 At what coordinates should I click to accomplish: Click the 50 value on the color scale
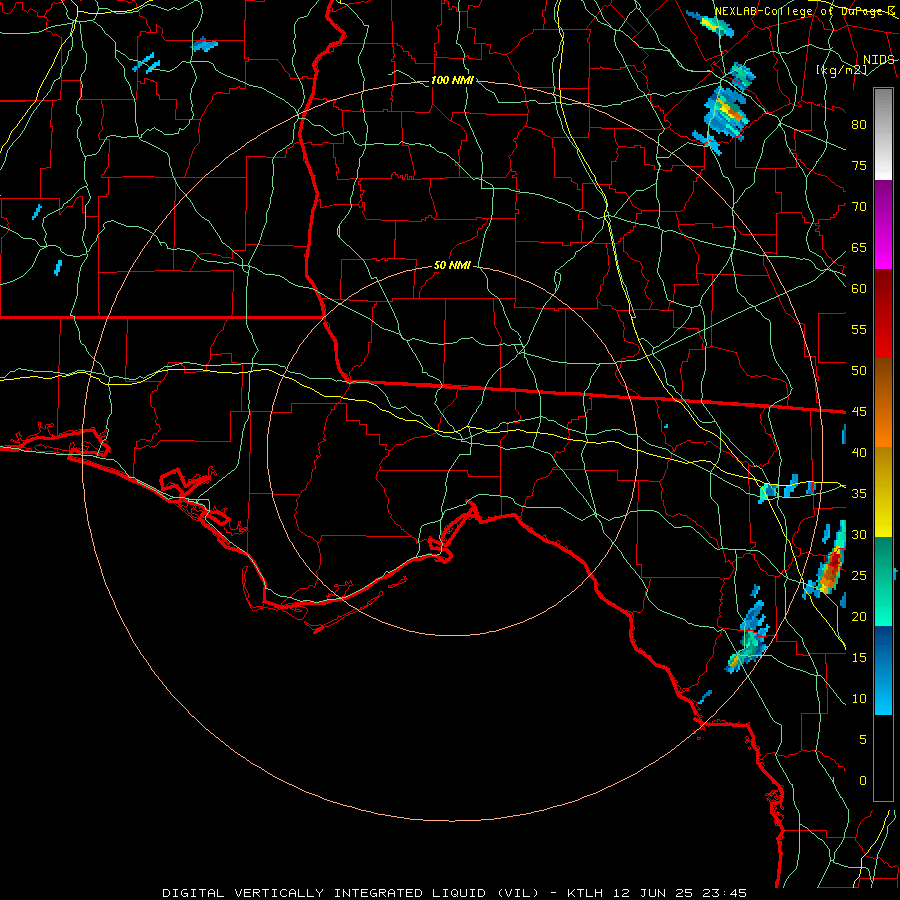(859, 370)
